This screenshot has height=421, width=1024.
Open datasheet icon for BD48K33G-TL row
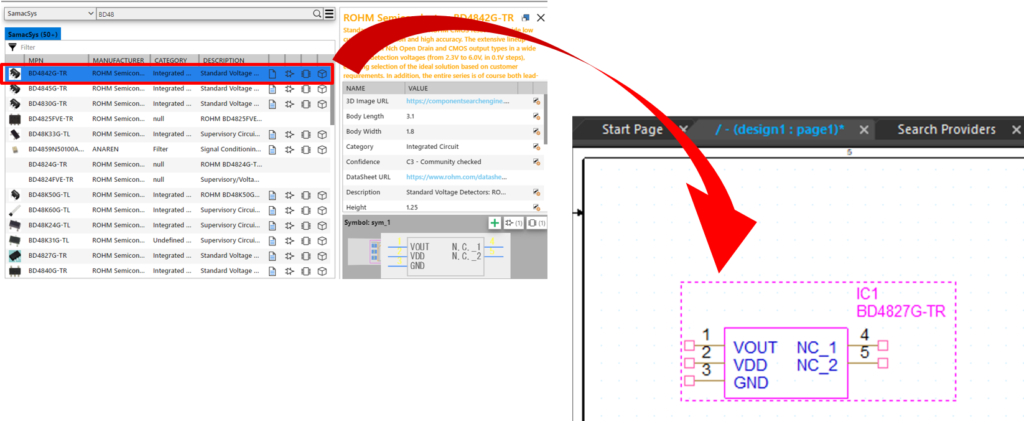click(273, 134)
